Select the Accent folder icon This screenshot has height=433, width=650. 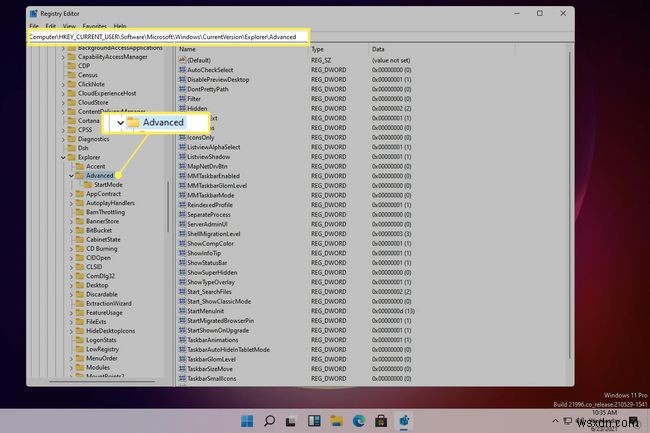coord(80,166)
